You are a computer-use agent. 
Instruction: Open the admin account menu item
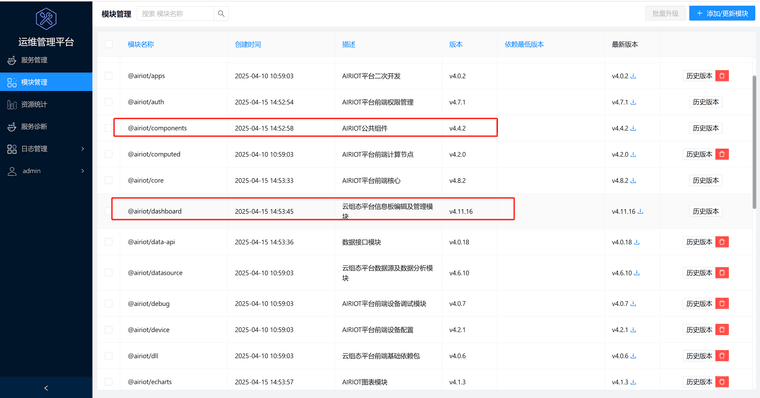46,171
